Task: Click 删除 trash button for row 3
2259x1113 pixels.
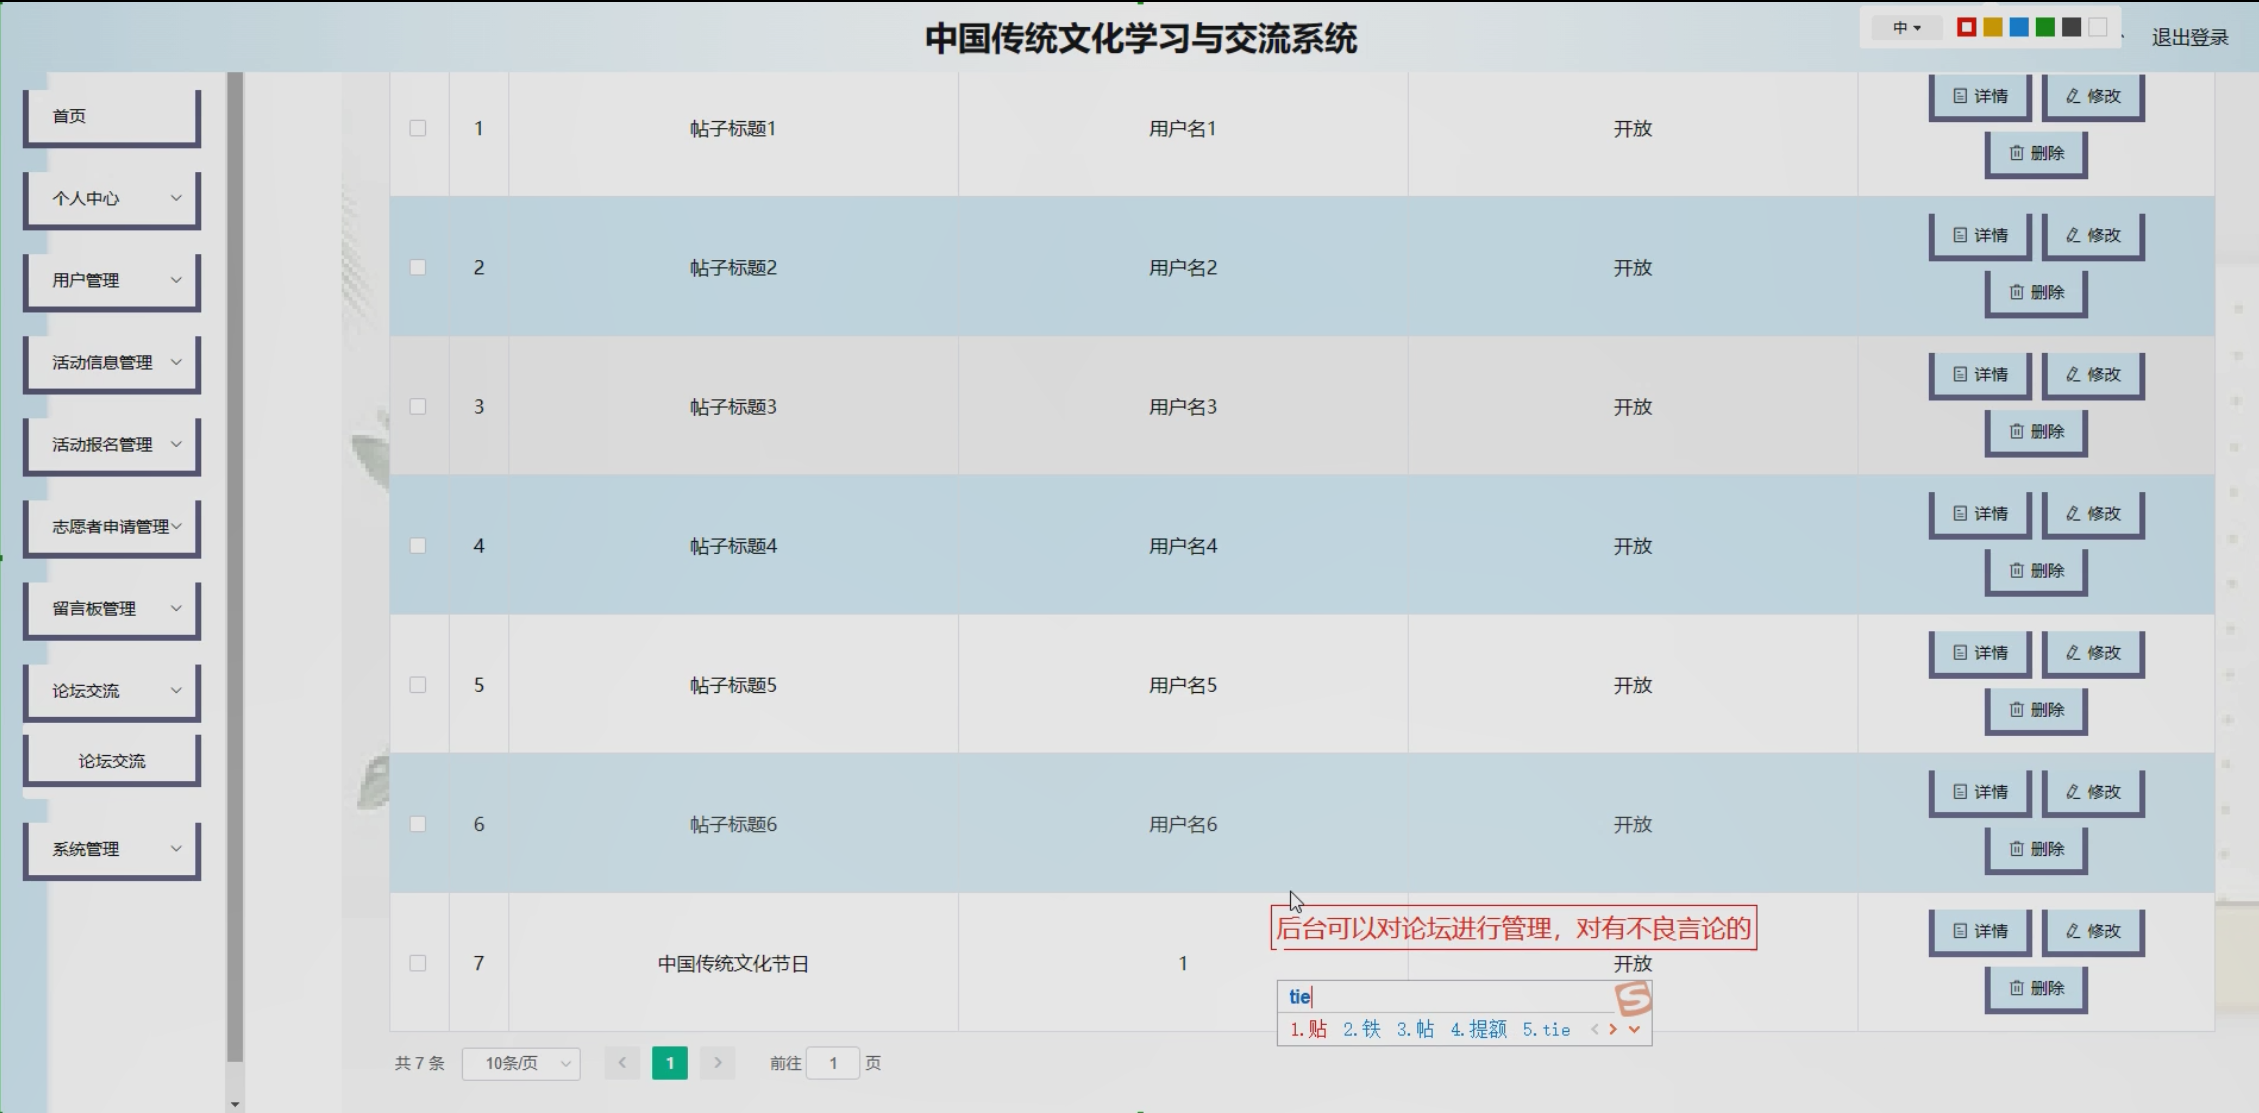Action: [x=2036, y=431]
